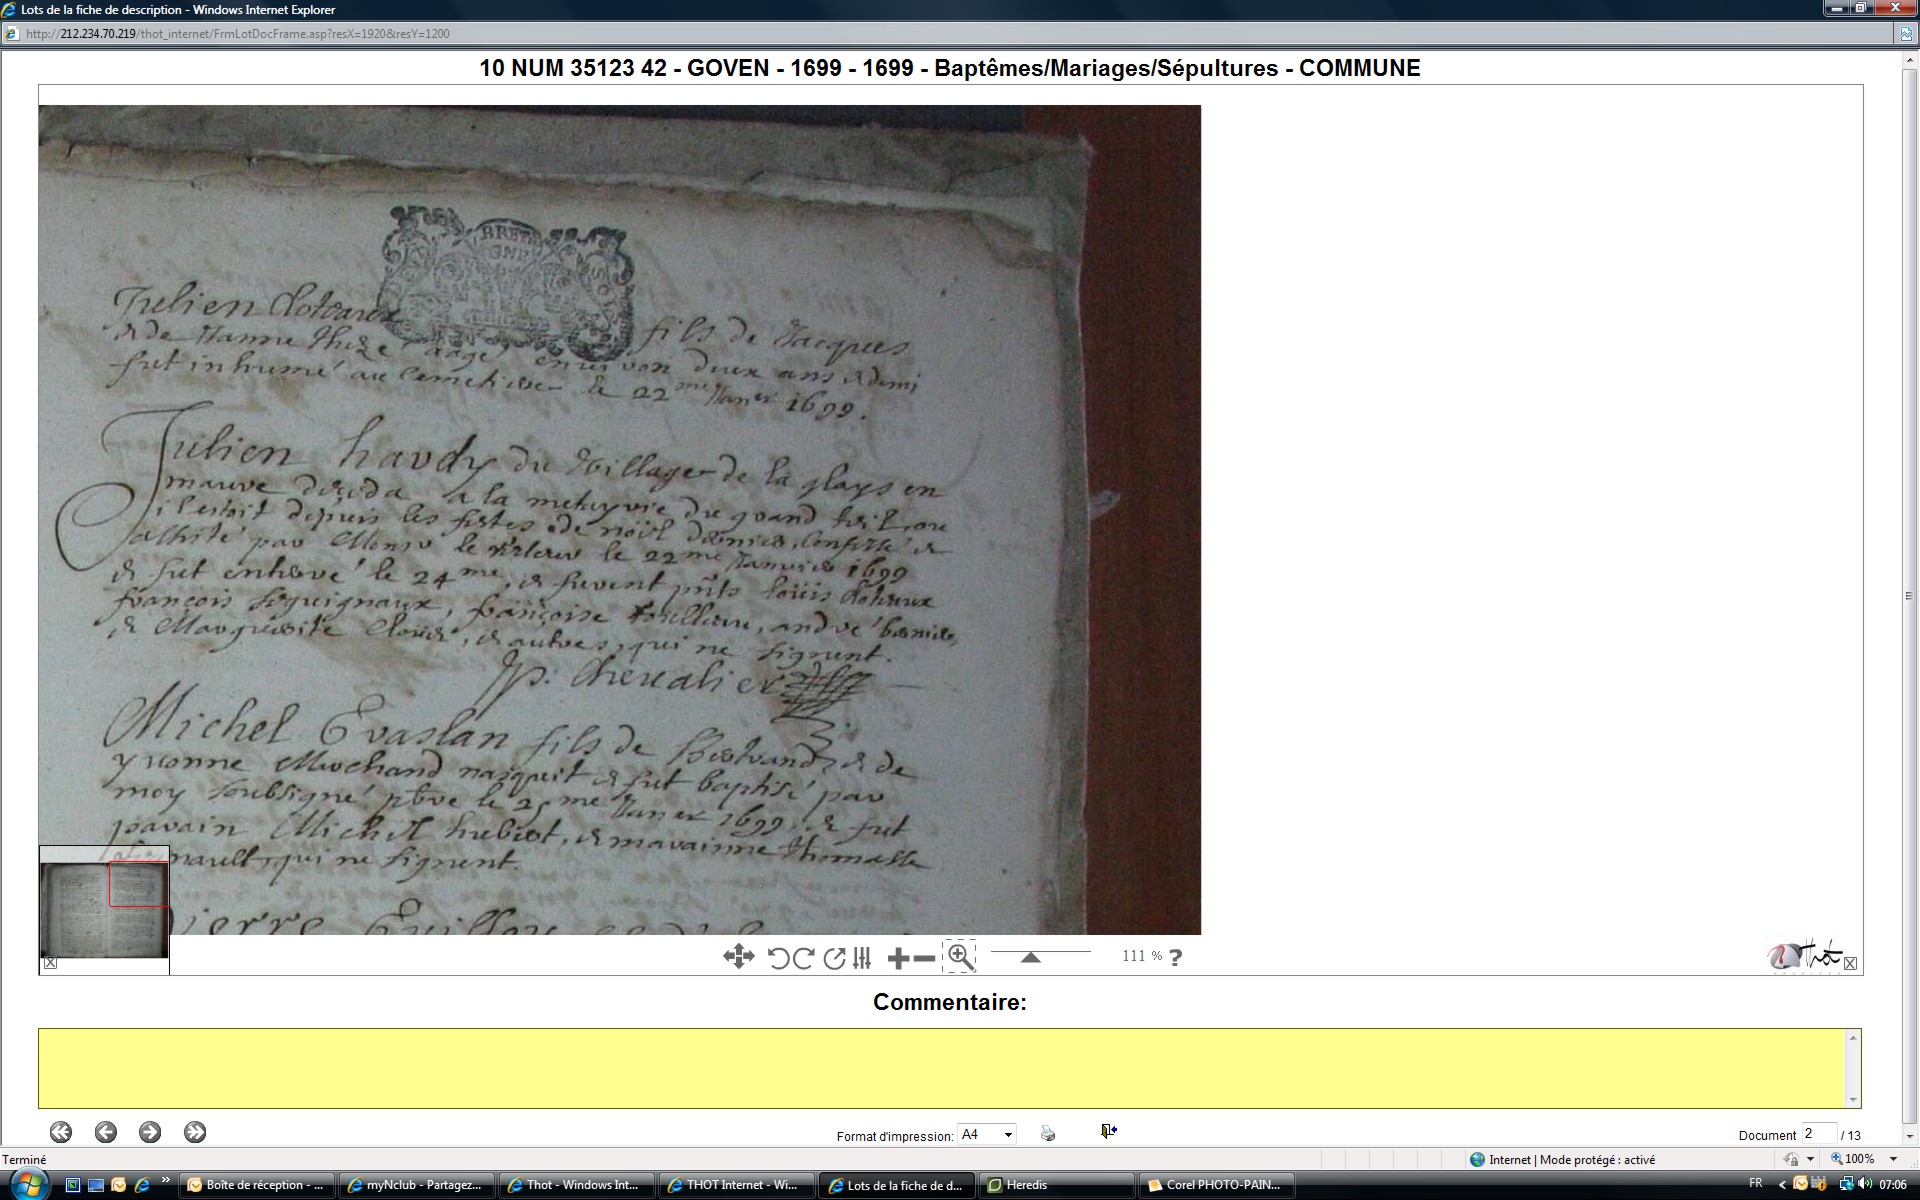Zoom out using the minus icon
This screenshot has width=1920, height=1200.
925,958
